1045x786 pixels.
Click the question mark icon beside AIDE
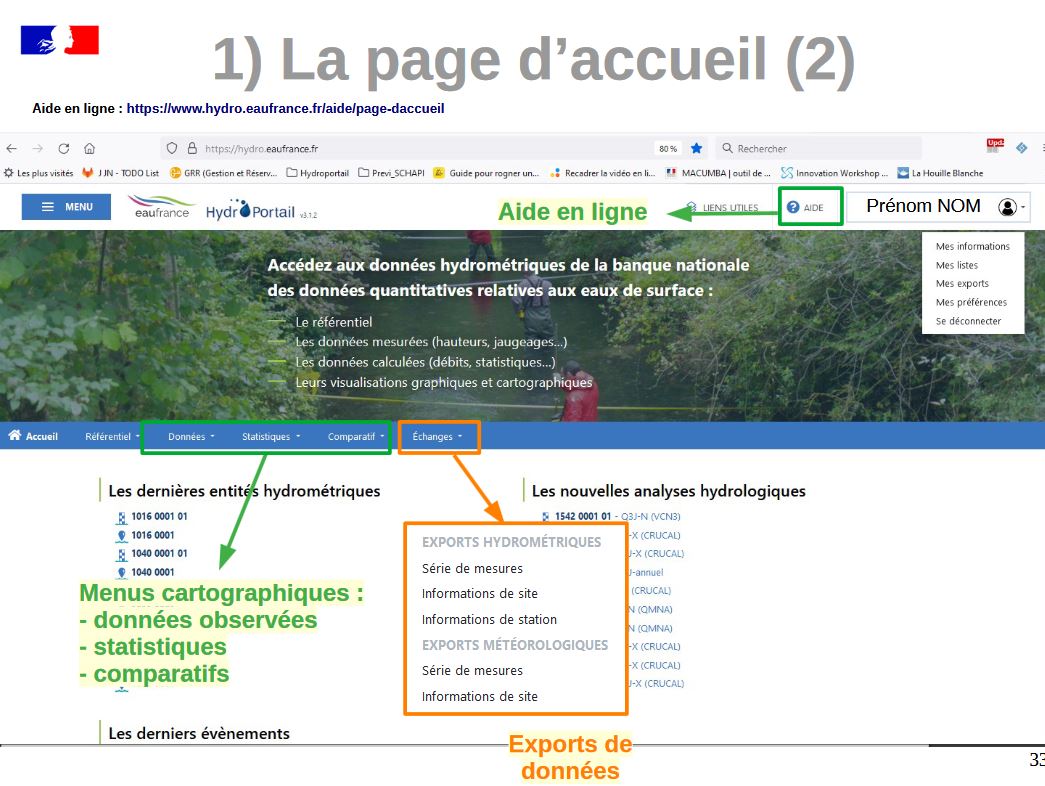coord(792,207)
